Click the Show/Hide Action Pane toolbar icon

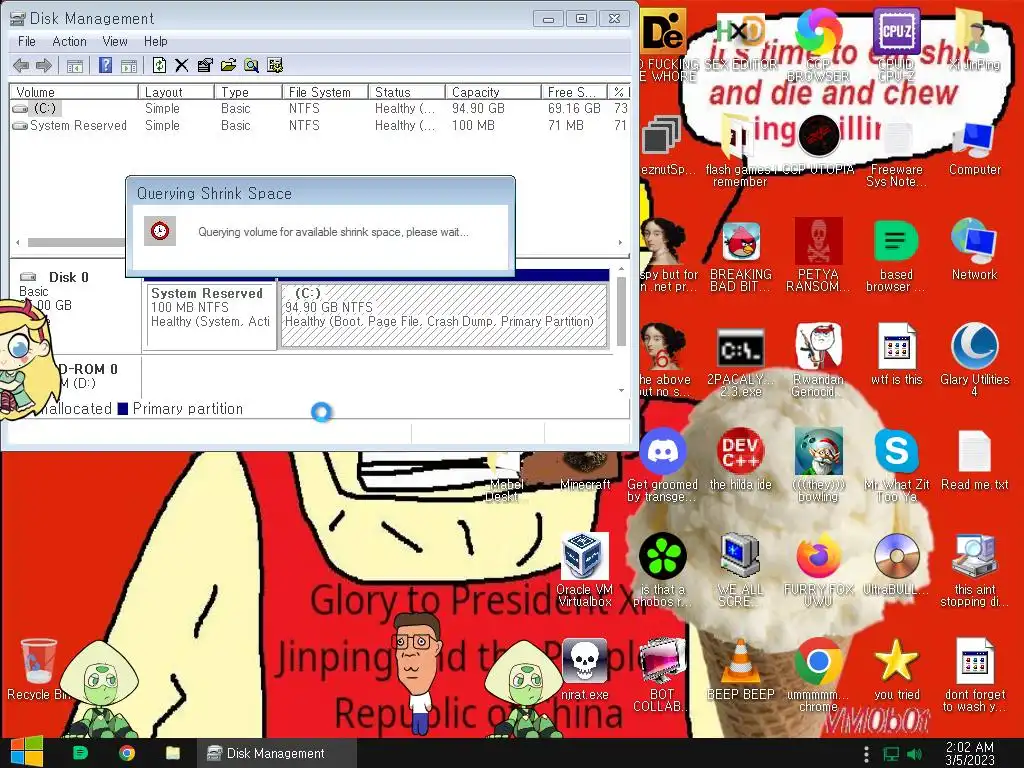[129, 65]
